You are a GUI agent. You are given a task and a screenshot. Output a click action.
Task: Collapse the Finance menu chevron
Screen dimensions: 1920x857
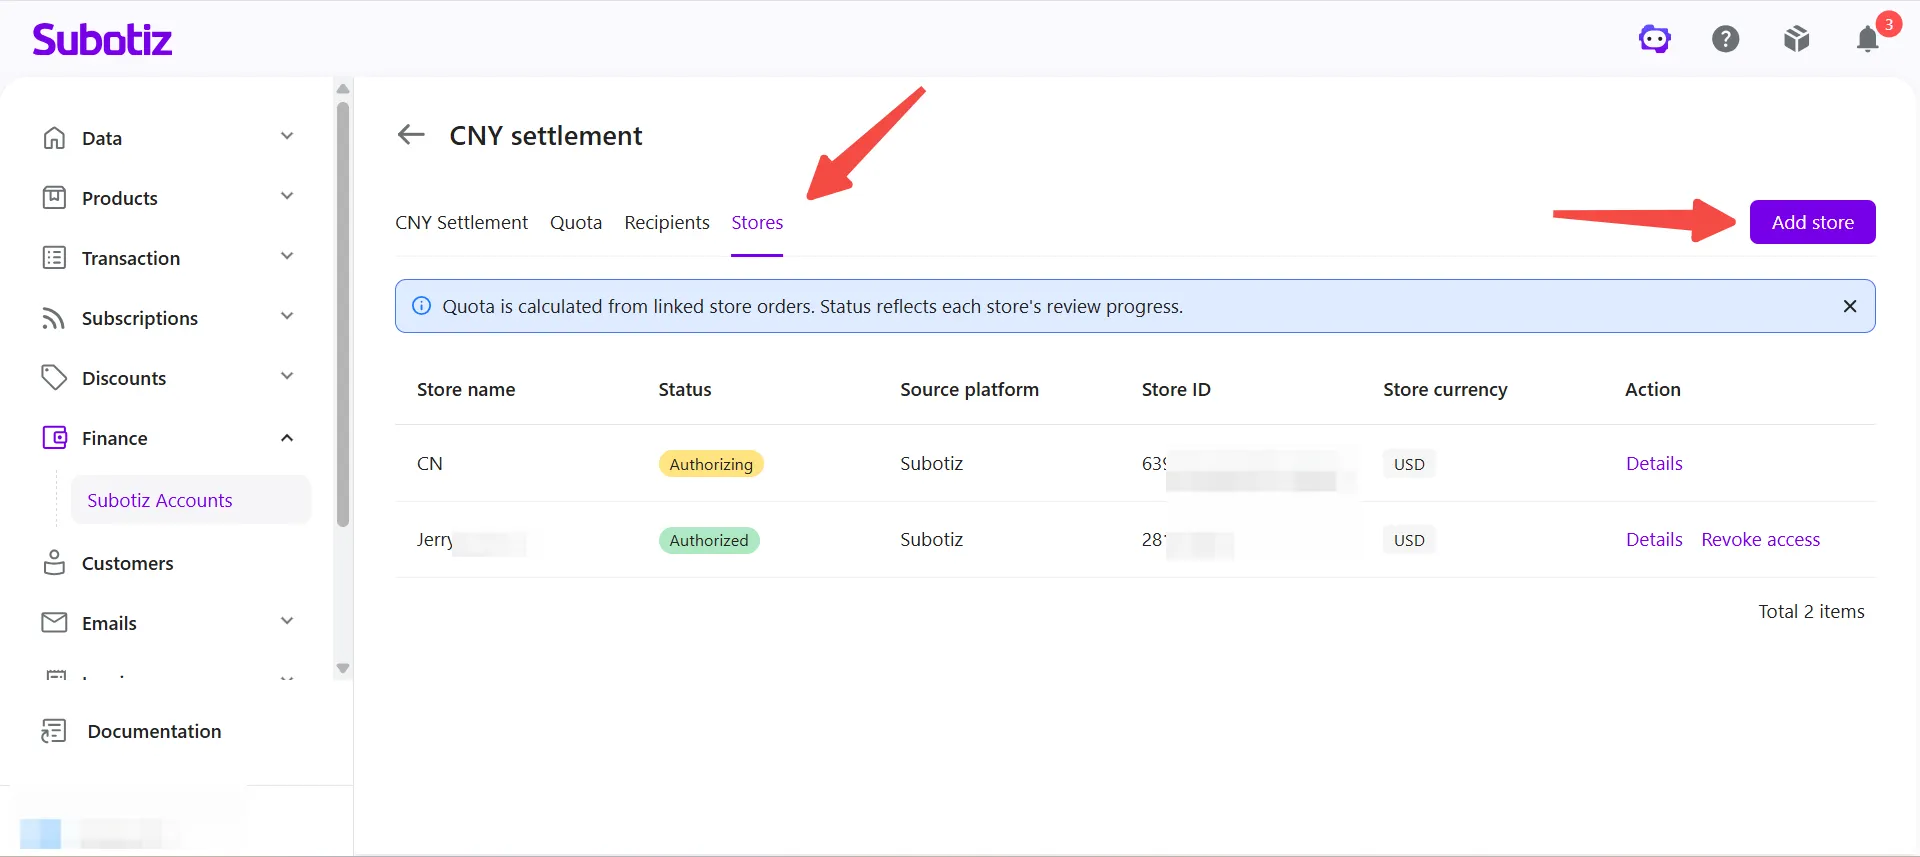287,438
